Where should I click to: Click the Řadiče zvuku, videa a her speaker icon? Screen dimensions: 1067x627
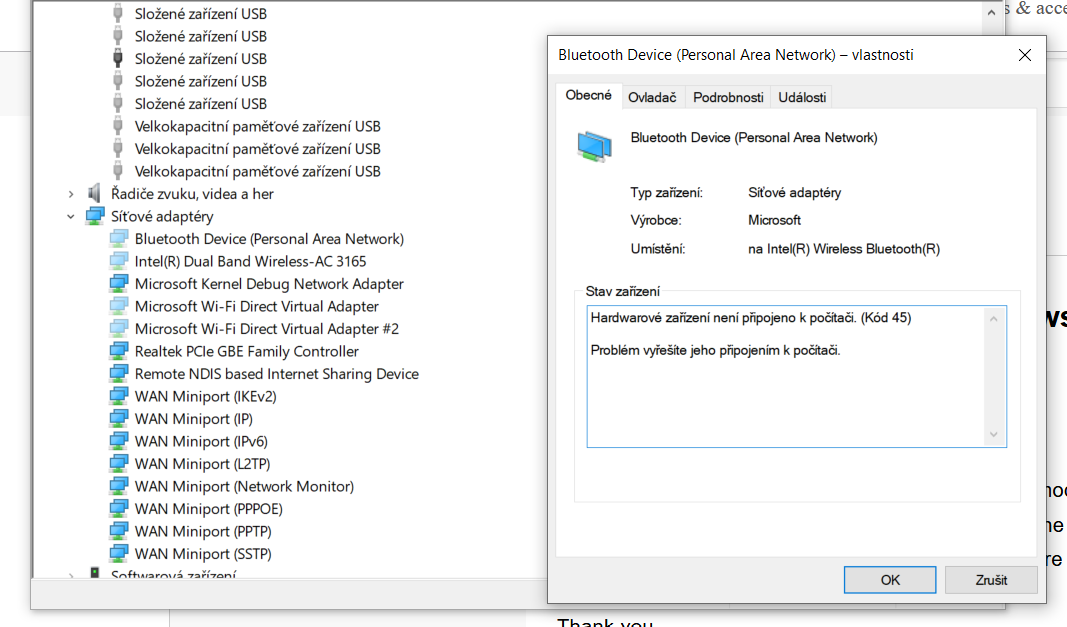[x=95, y=194]
